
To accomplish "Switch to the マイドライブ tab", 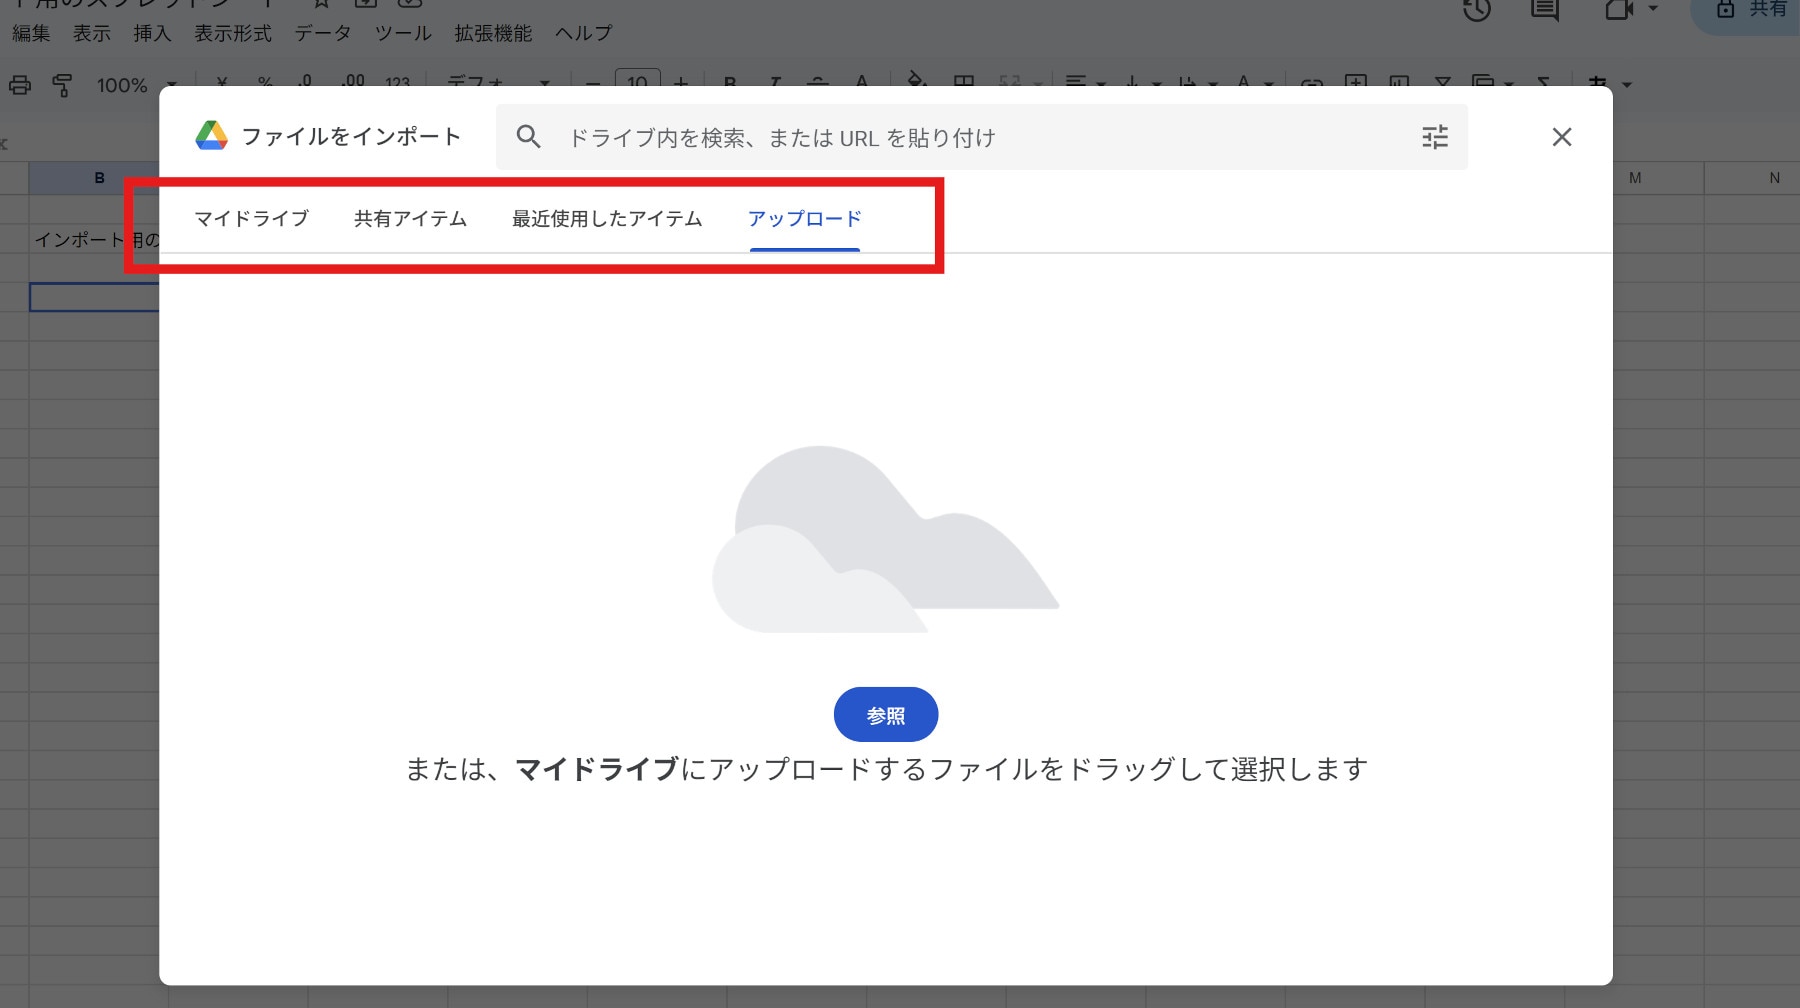I will tap(251, 219).
